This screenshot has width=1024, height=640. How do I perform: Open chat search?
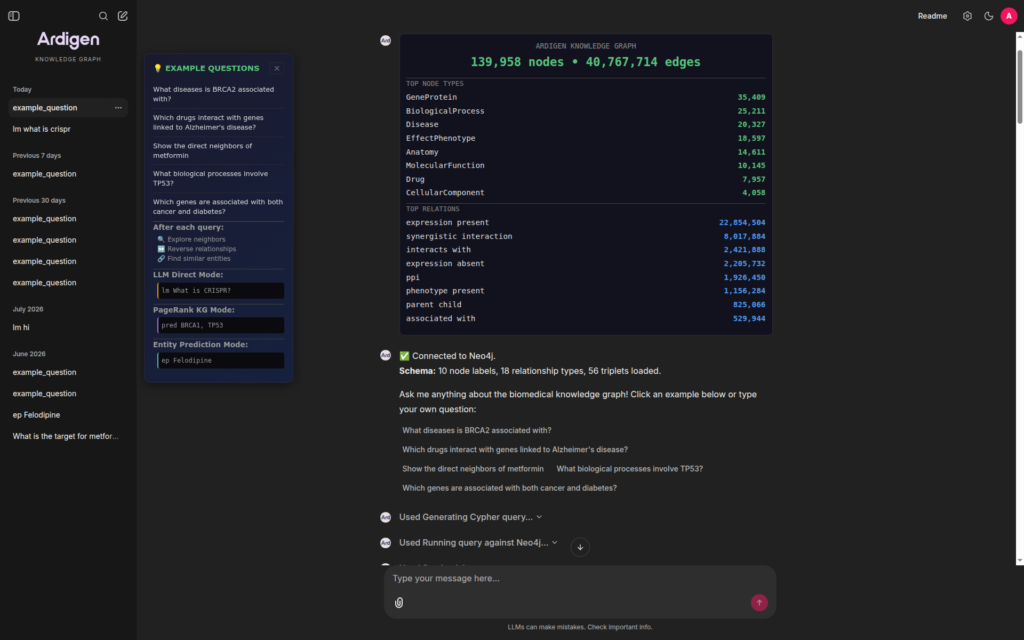coord(103,16)
